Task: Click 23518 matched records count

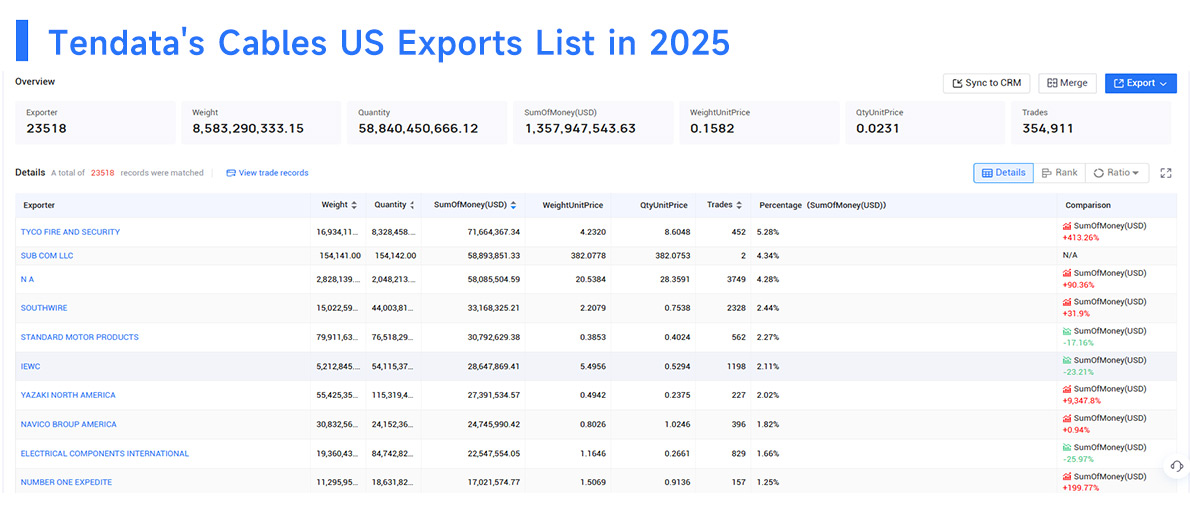Action: pyautogui.click(x=102, y=173)
